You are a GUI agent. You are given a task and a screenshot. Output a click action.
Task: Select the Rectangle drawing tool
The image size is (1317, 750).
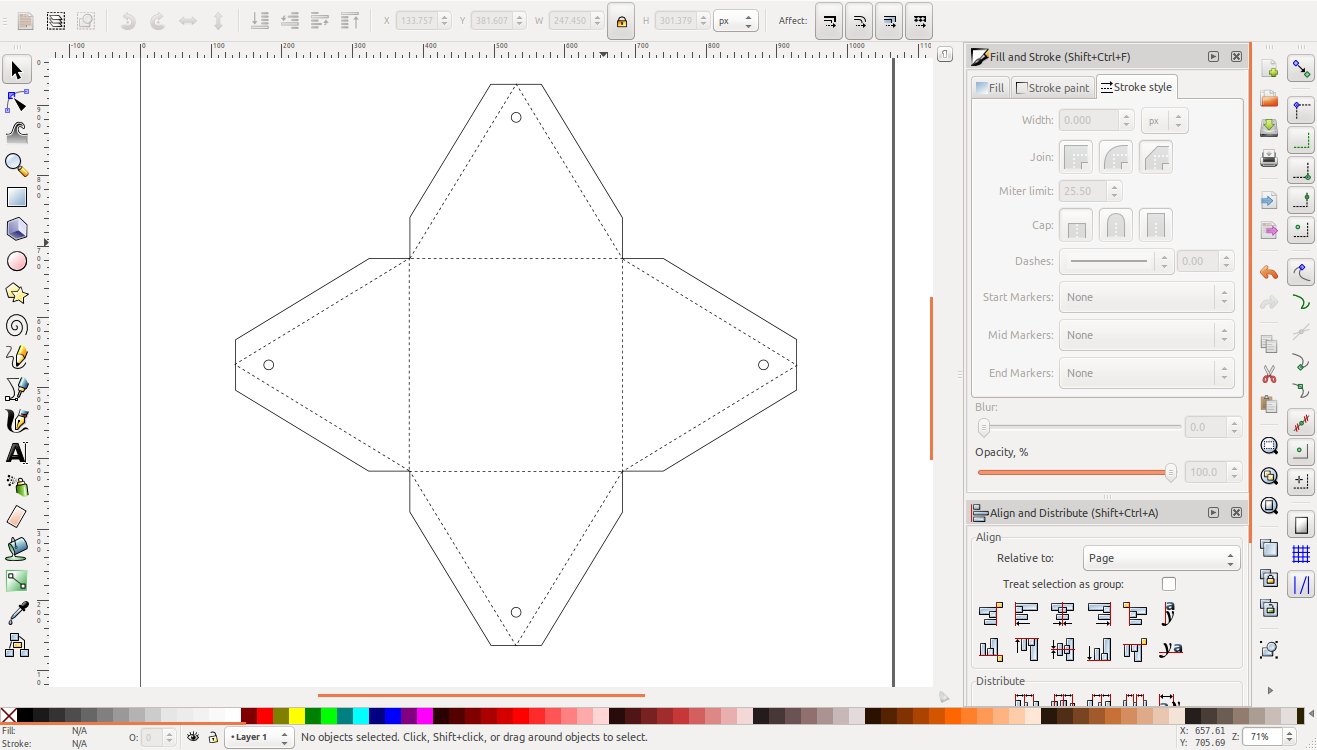(x=17, y=197)
